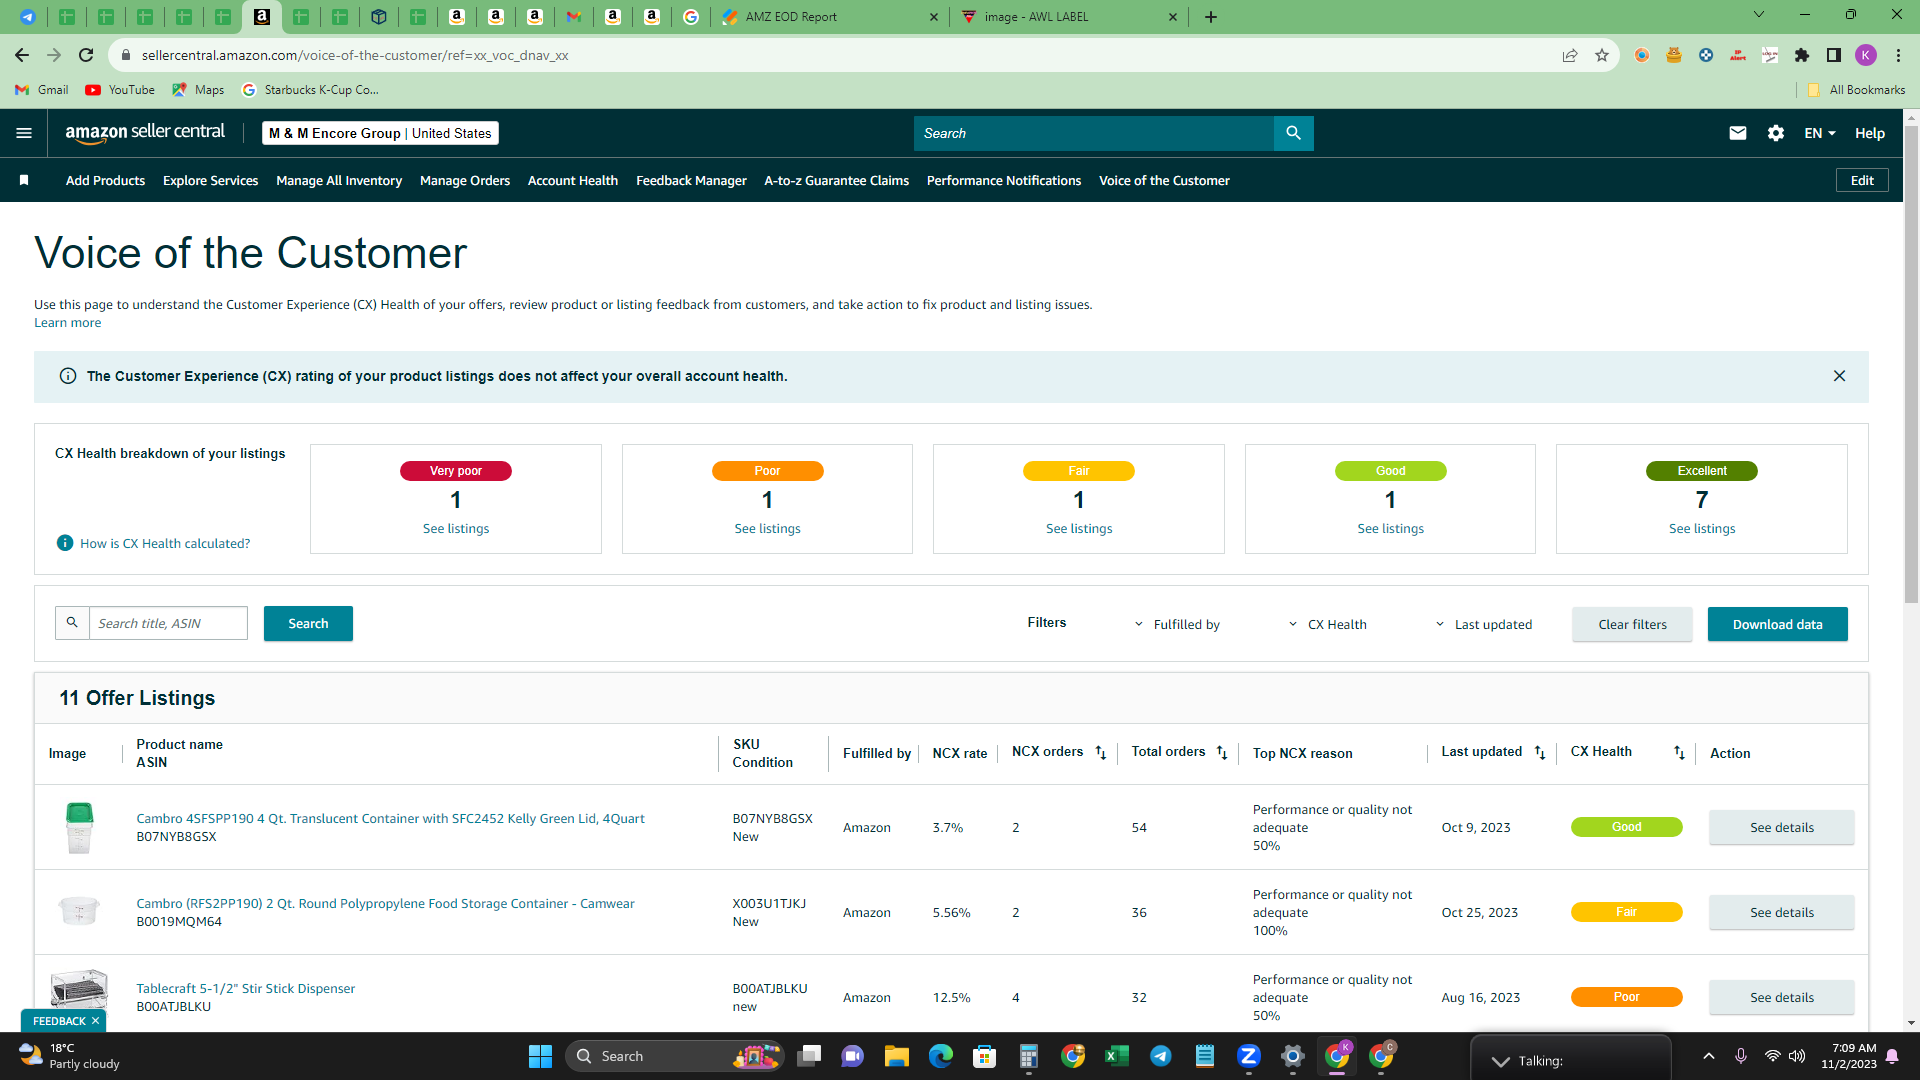This screenshot has width=1920, height=1080.
Task: Open Zoom from the taskbar
Action: [1248, 1056]
